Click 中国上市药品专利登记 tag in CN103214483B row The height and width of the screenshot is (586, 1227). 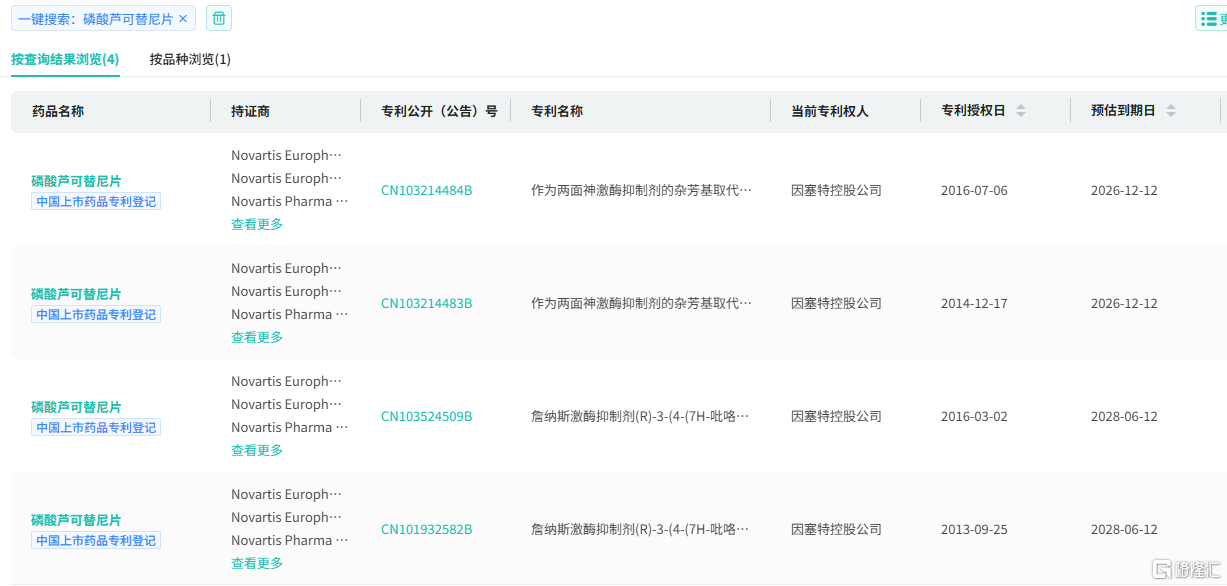pos(96,314)
